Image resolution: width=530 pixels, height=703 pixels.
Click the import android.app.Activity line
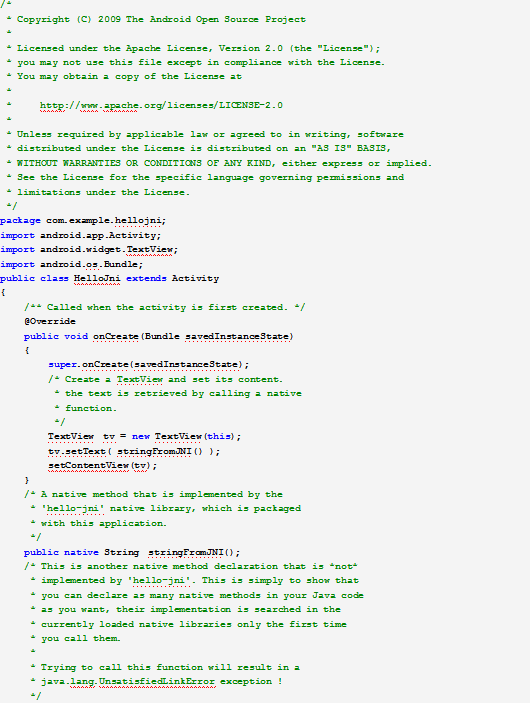tap(80, 235)
